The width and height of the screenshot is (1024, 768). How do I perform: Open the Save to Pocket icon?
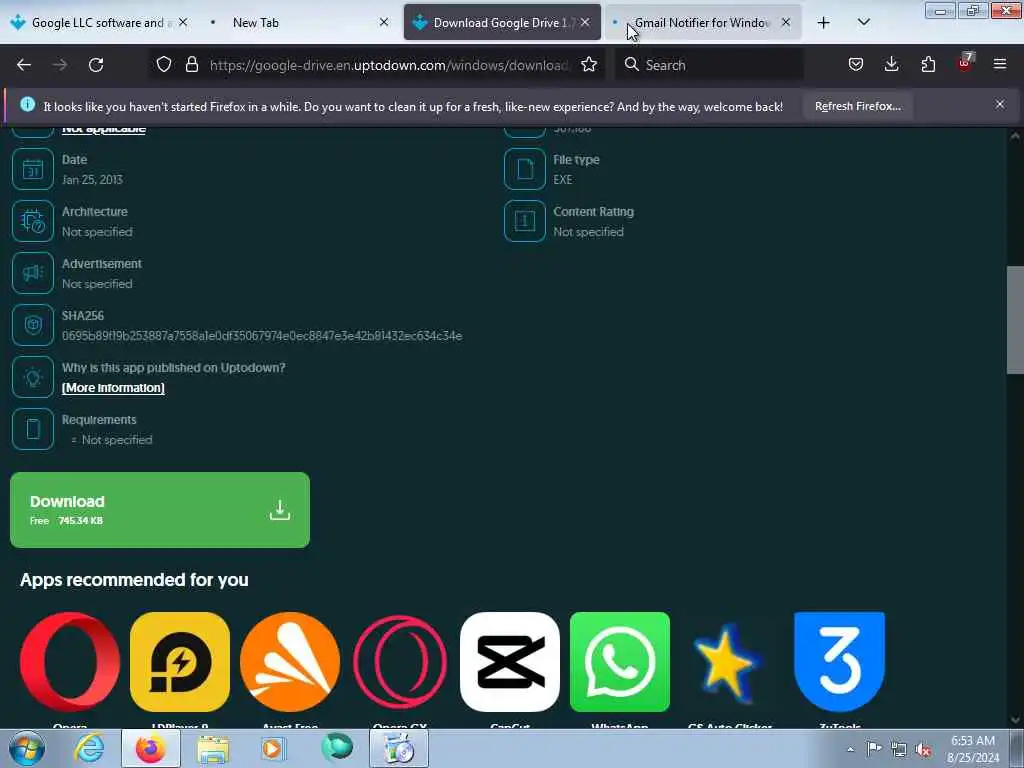pyautogui.click(x=856, y=64)
